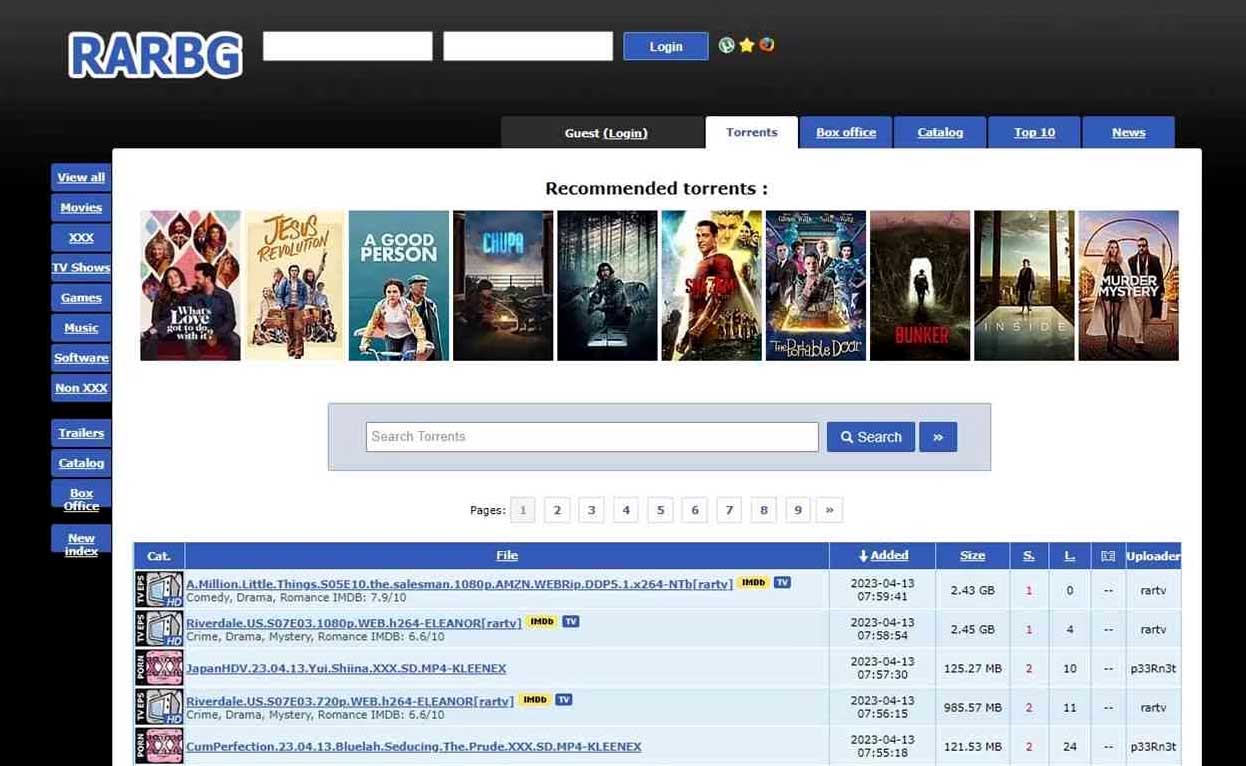Click the comments column header icon
The image size is (1246, 766).
click(1108, 556)
